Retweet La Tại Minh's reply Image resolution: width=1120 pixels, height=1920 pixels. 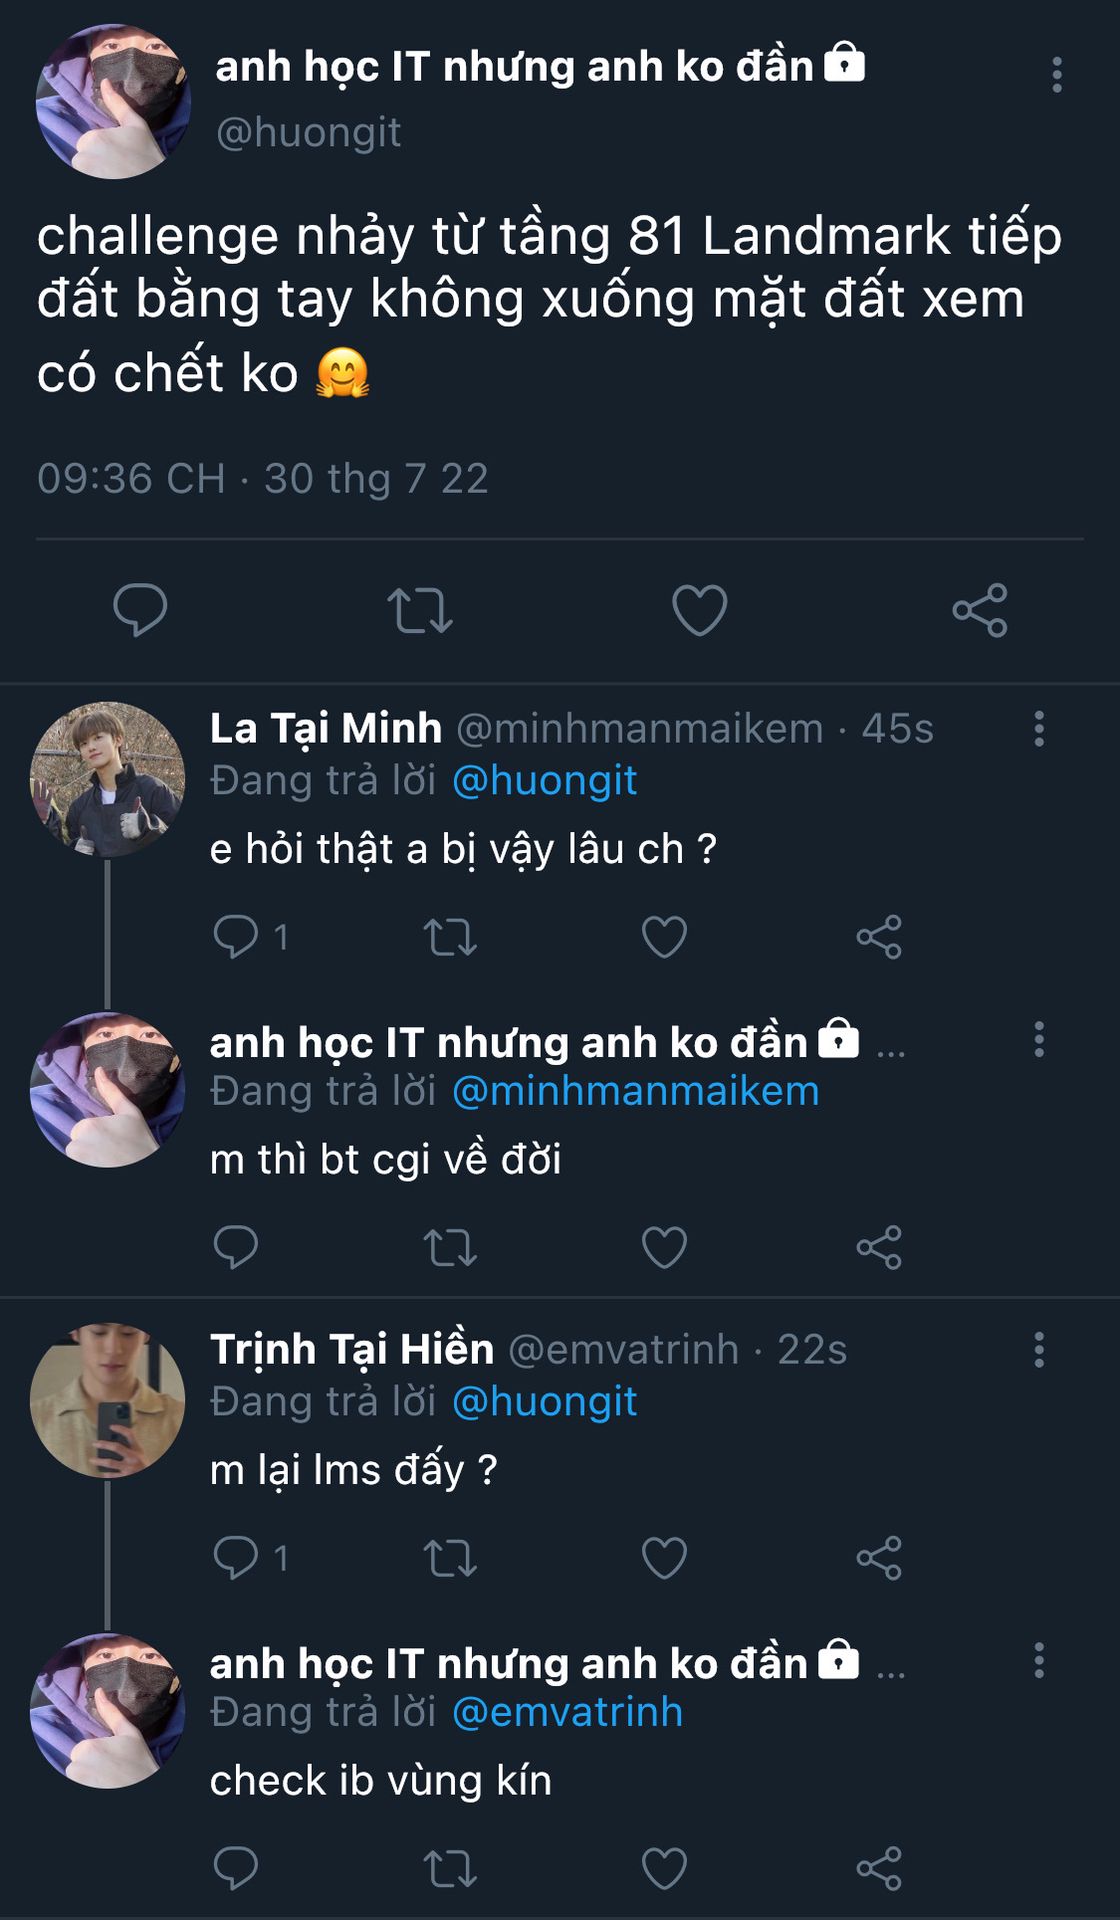click(x=450, y=937)
